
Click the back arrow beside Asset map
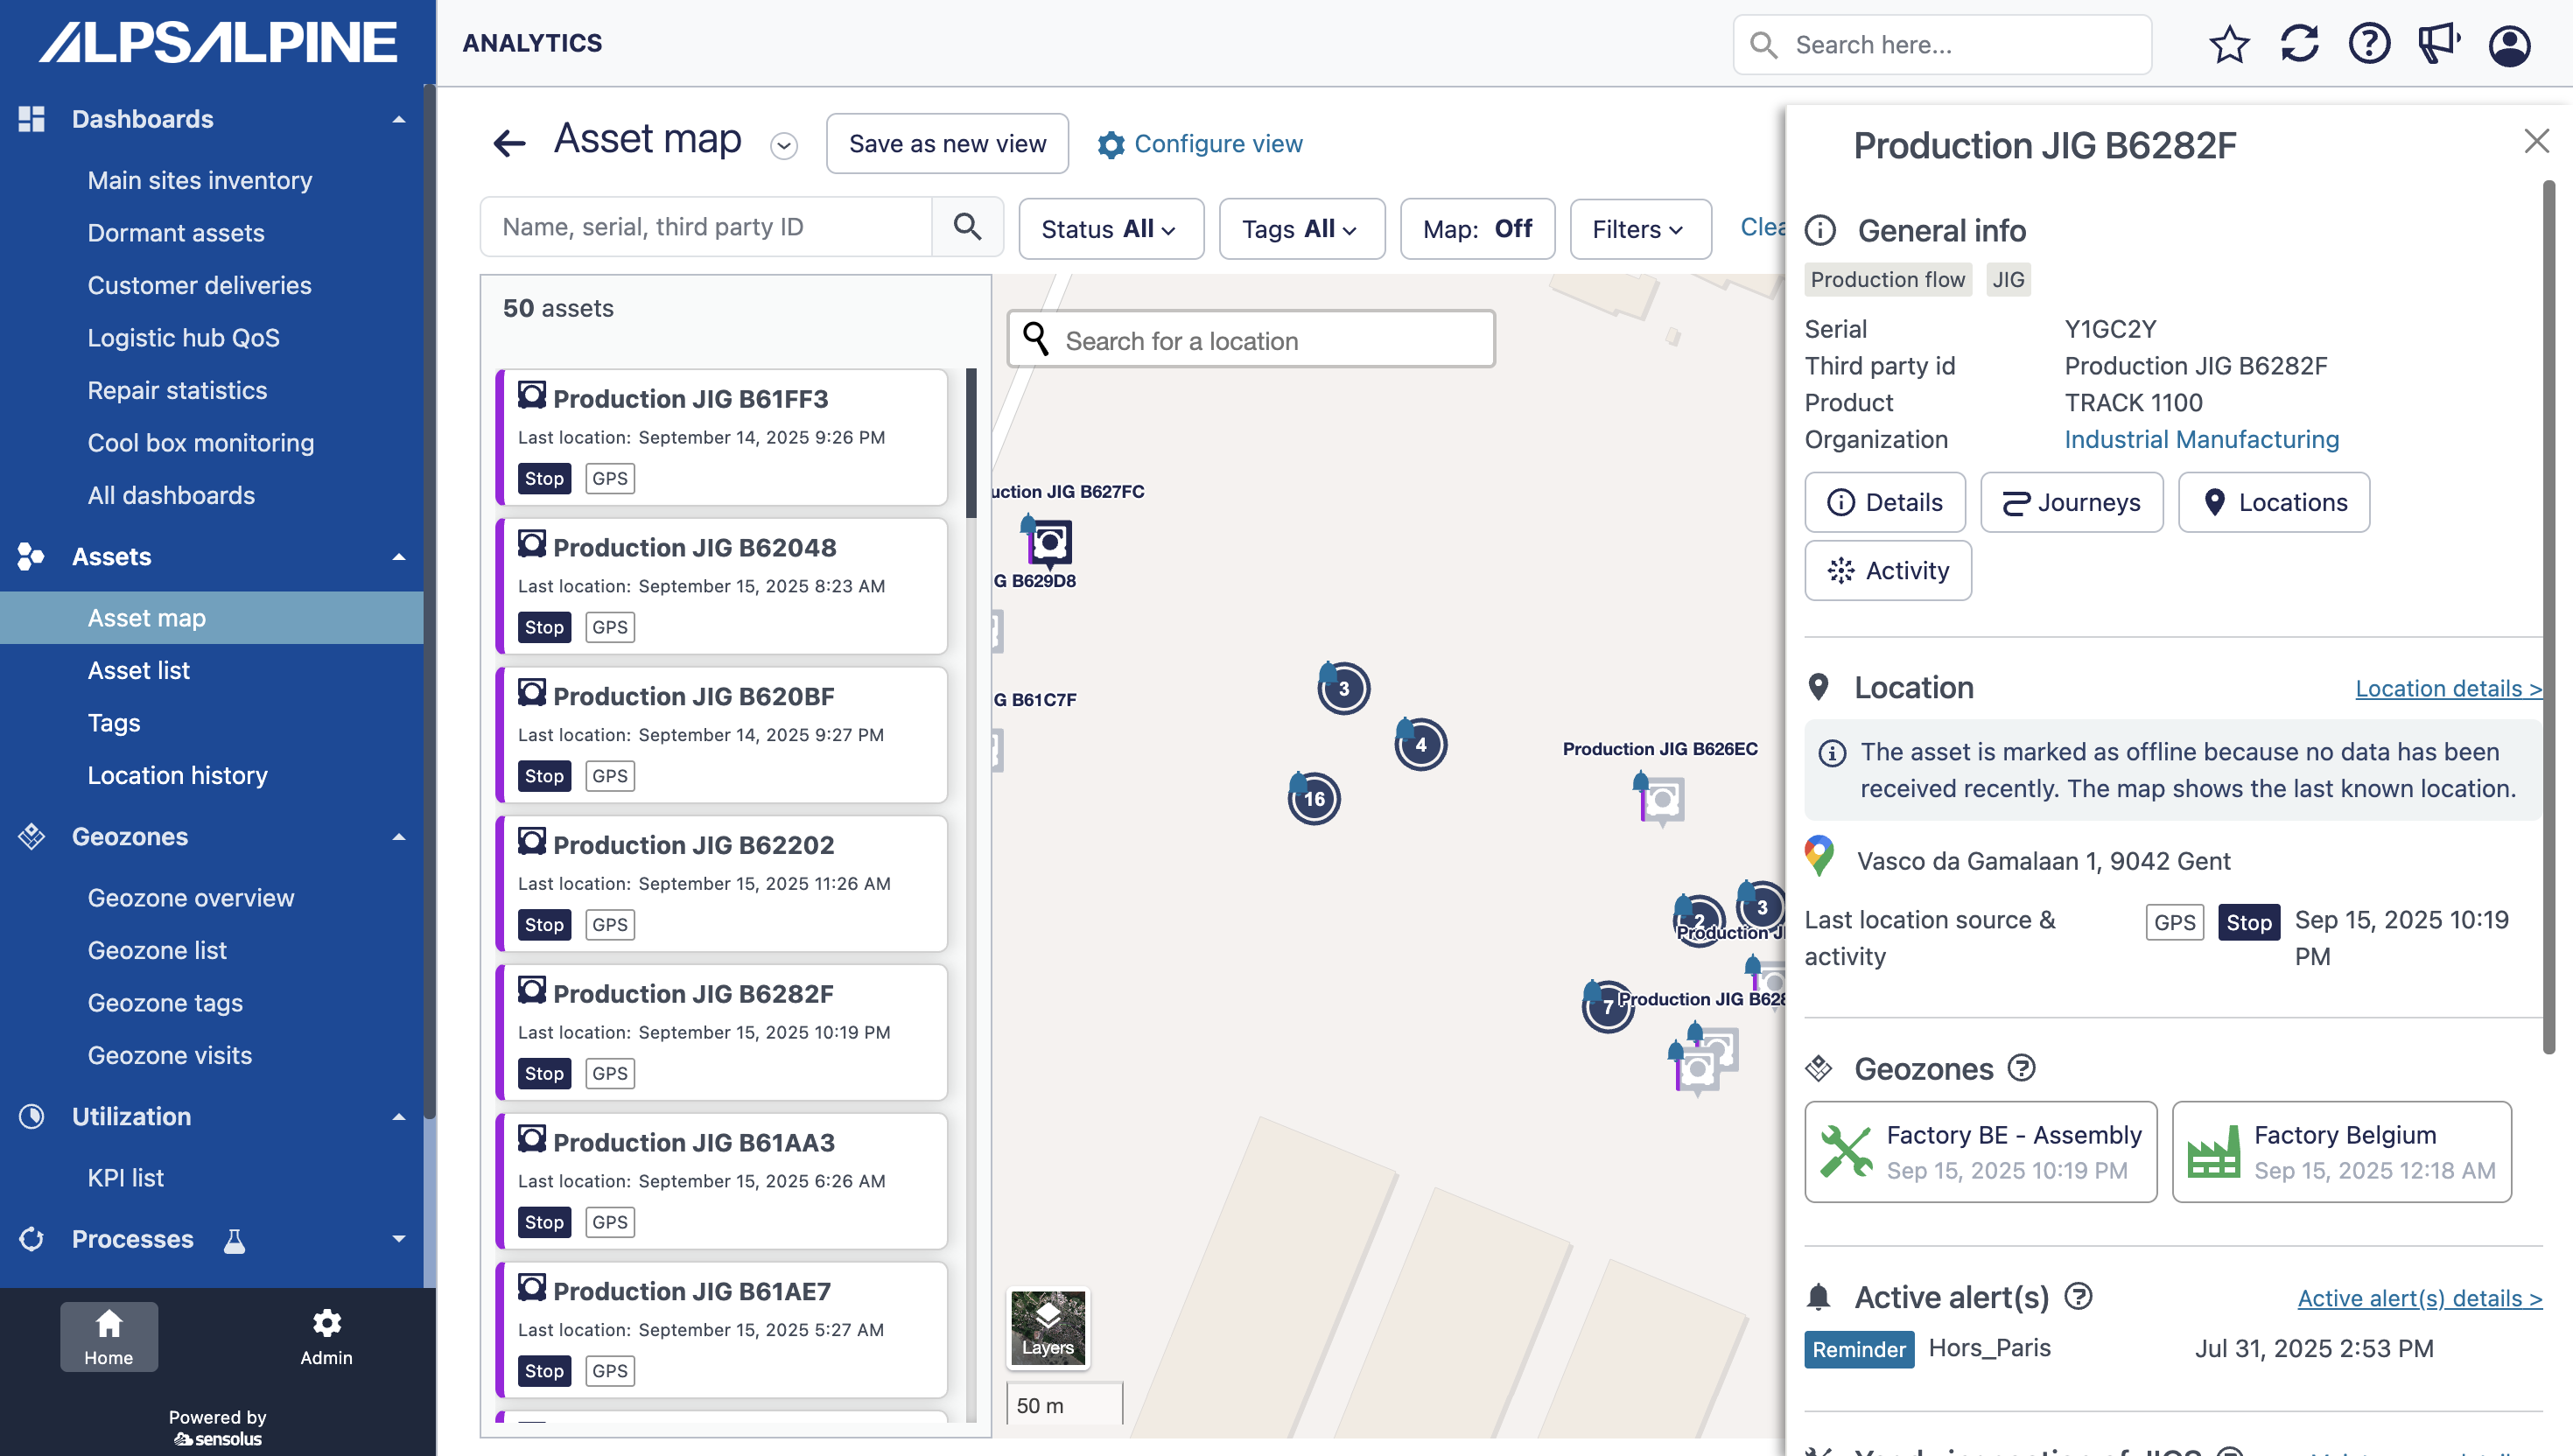pyautogui.click(x=509, y=143)
